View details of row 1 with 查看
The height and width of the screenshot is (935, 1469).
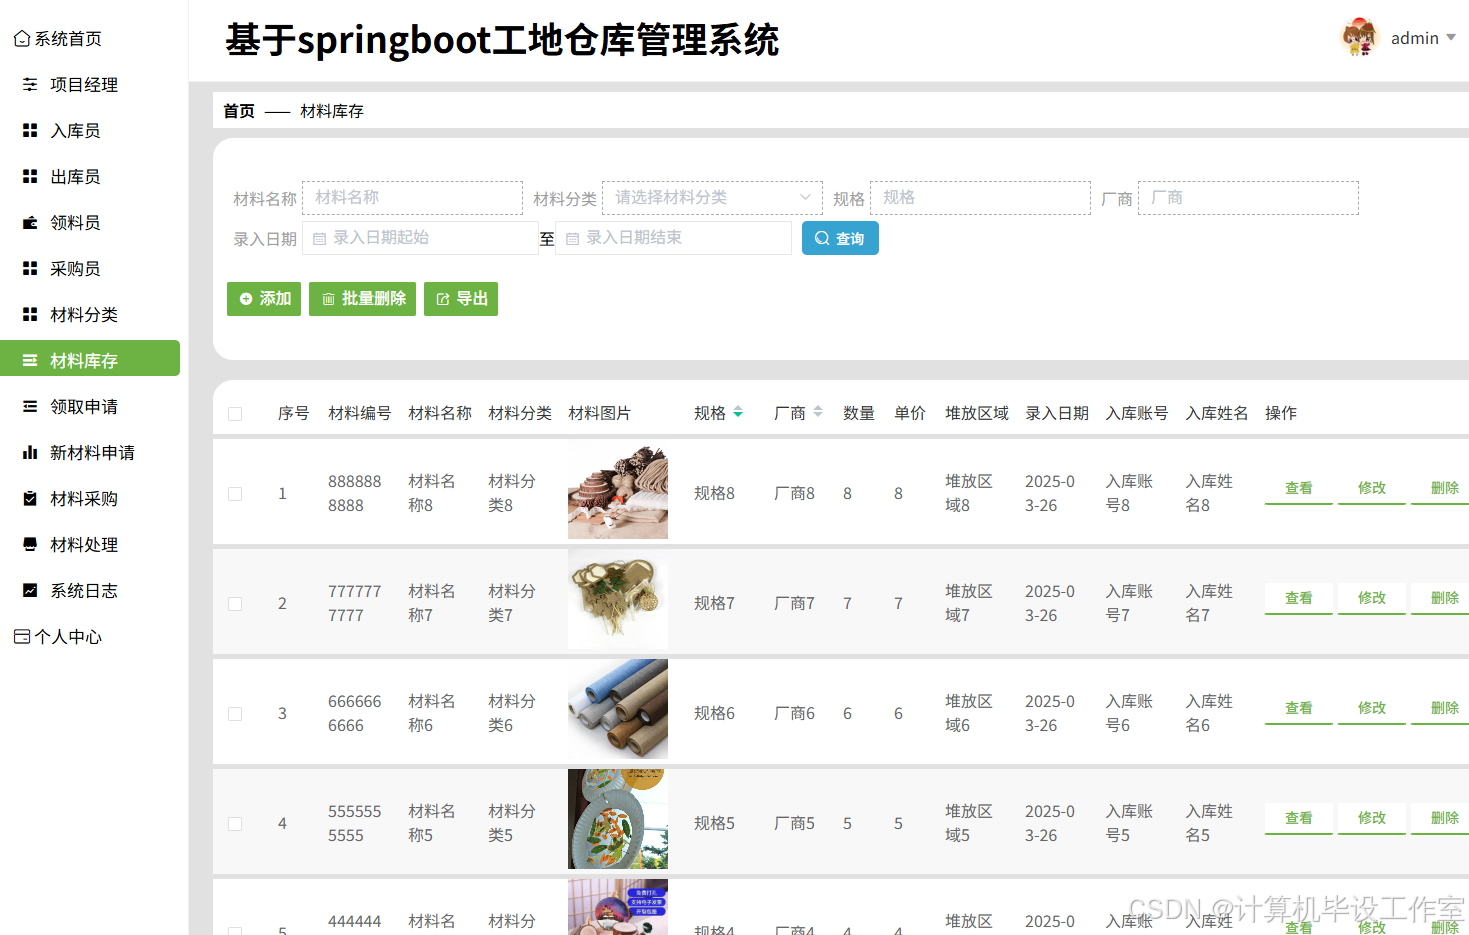click(x=1298, y=488)
